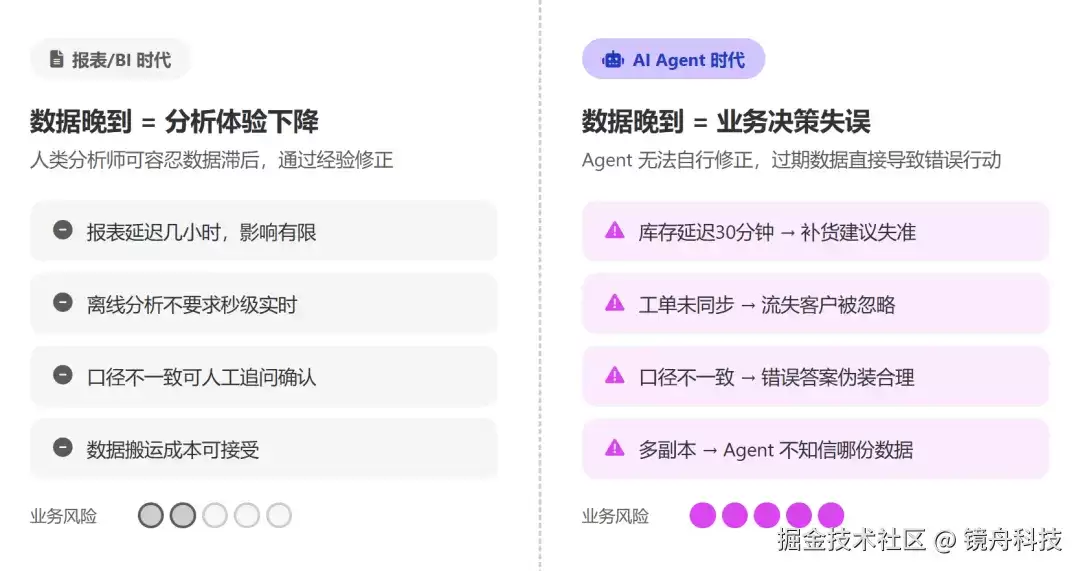This screenshot has width=1080, height=571.
Task: Click warning triangle beside 口径不一致 错误答案
Action: click(614, 375)
